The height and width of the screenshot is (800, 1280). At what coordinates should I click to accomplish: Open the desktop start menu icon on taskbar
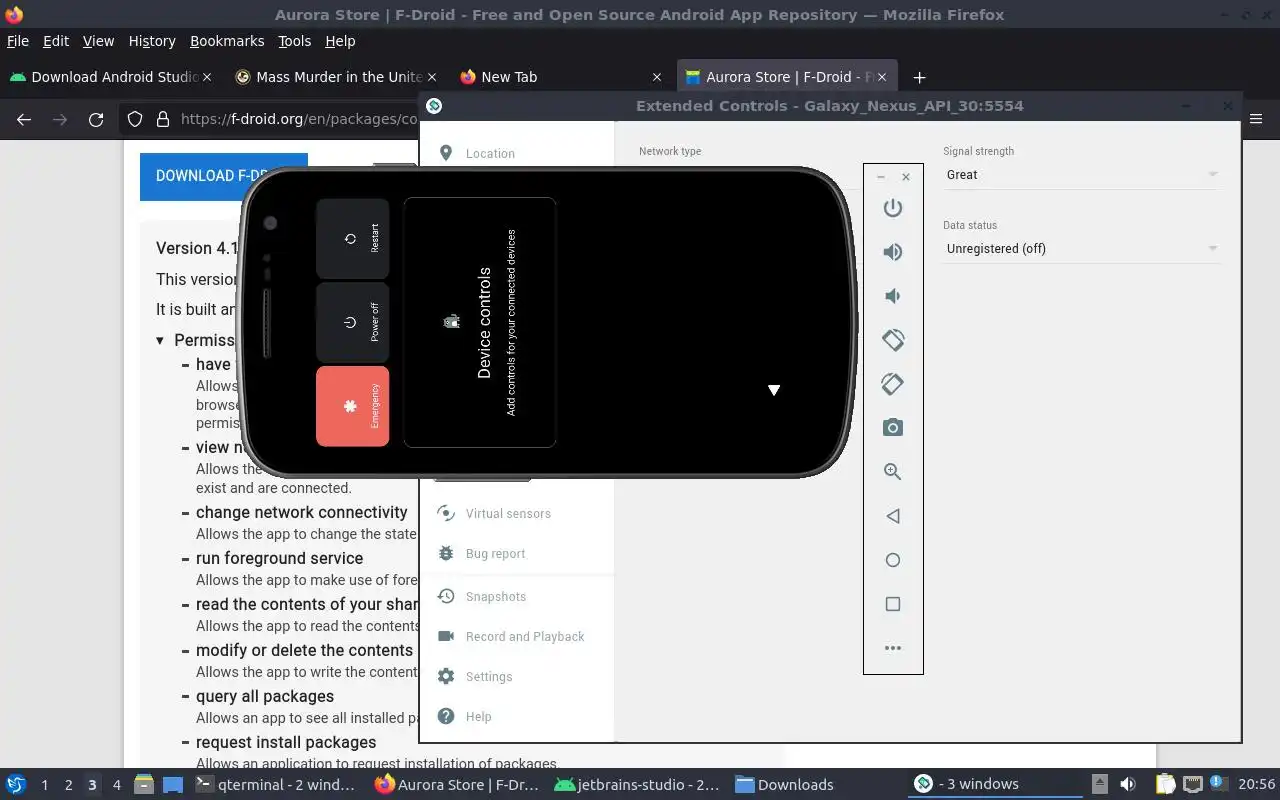click(x=16, y=785)
